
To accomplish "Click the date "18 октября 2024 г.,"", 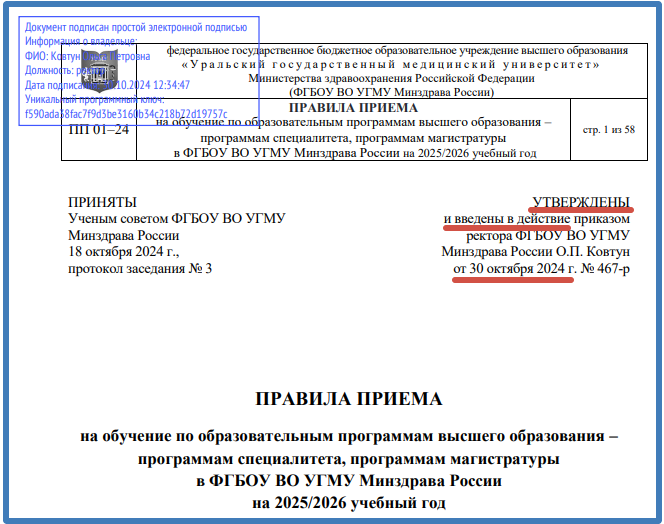I will (124, 252).
